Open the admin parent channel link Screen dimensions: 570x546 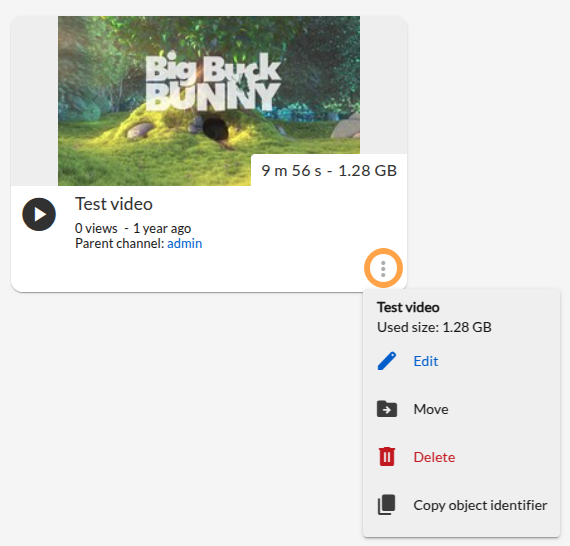point(185,244)
